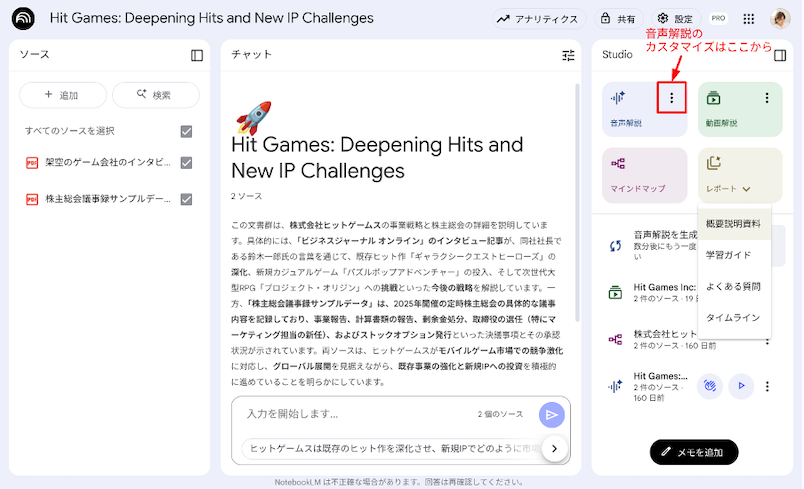Click the 2 ソース count text
This screenshot has width=804, height=489.
point(247,196)
